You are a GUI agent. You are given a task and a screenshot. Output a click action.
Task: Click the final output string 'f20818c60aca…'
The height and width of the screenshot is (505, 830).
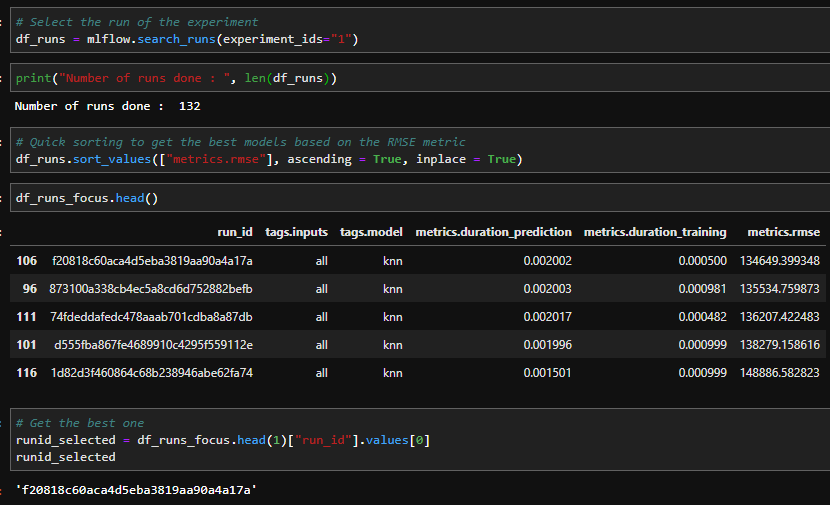(136, 490)
